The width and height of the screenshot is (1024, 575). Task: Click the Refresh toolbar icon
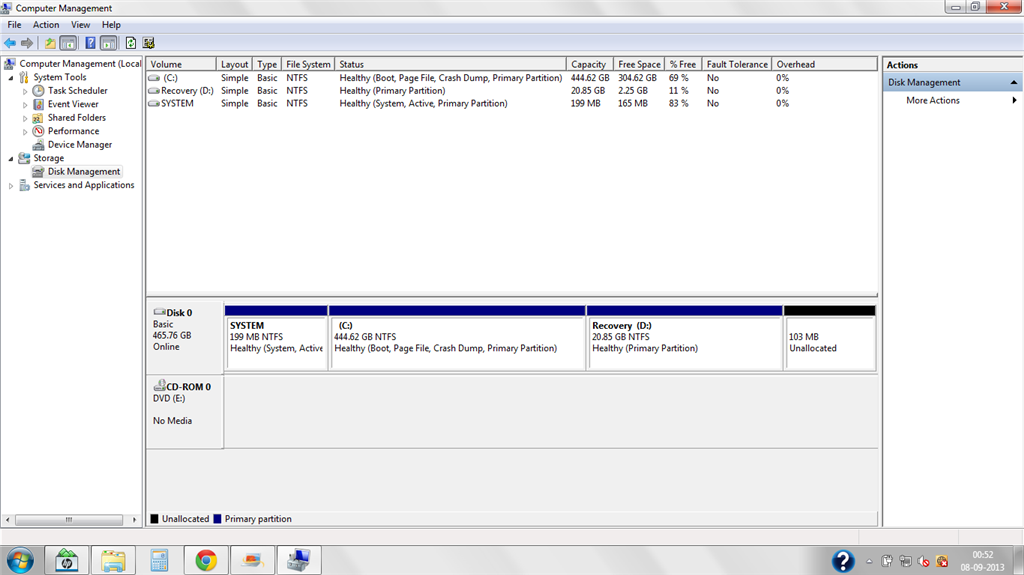click(x=131, y=43)
